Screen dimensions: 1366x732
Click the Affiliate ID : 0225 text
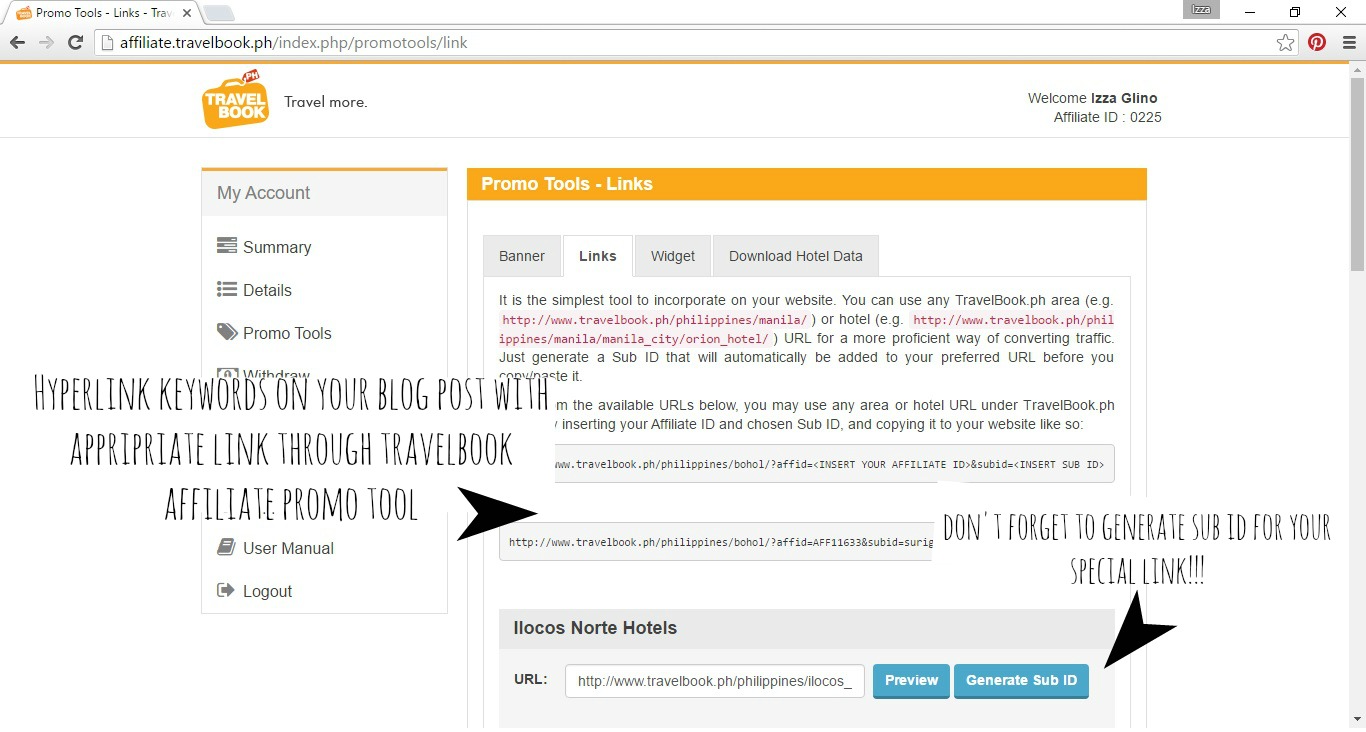[x=1107, y=117]
